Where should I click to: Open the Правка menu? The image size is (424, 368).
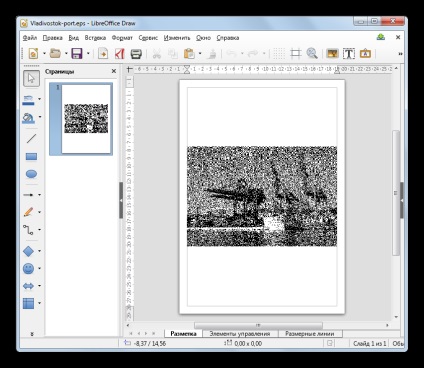pyautogui.click(x=52, y=38)
